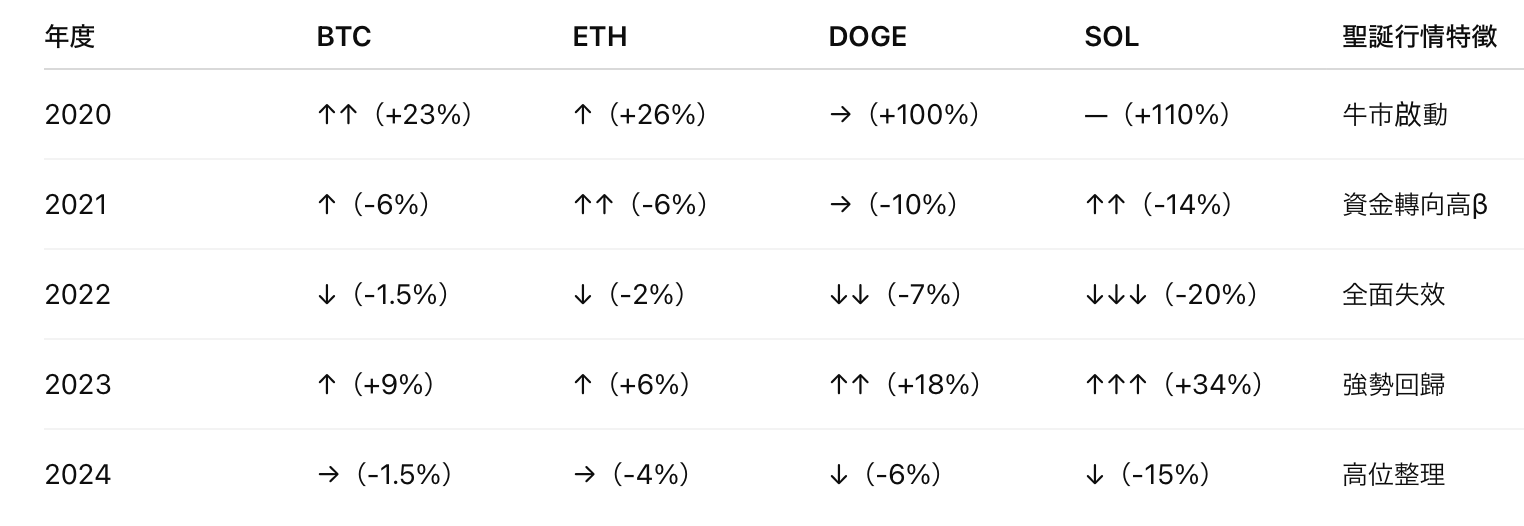Click the BTC +23% cell for 2020
1524x526 pixels.
pos(393,115)
